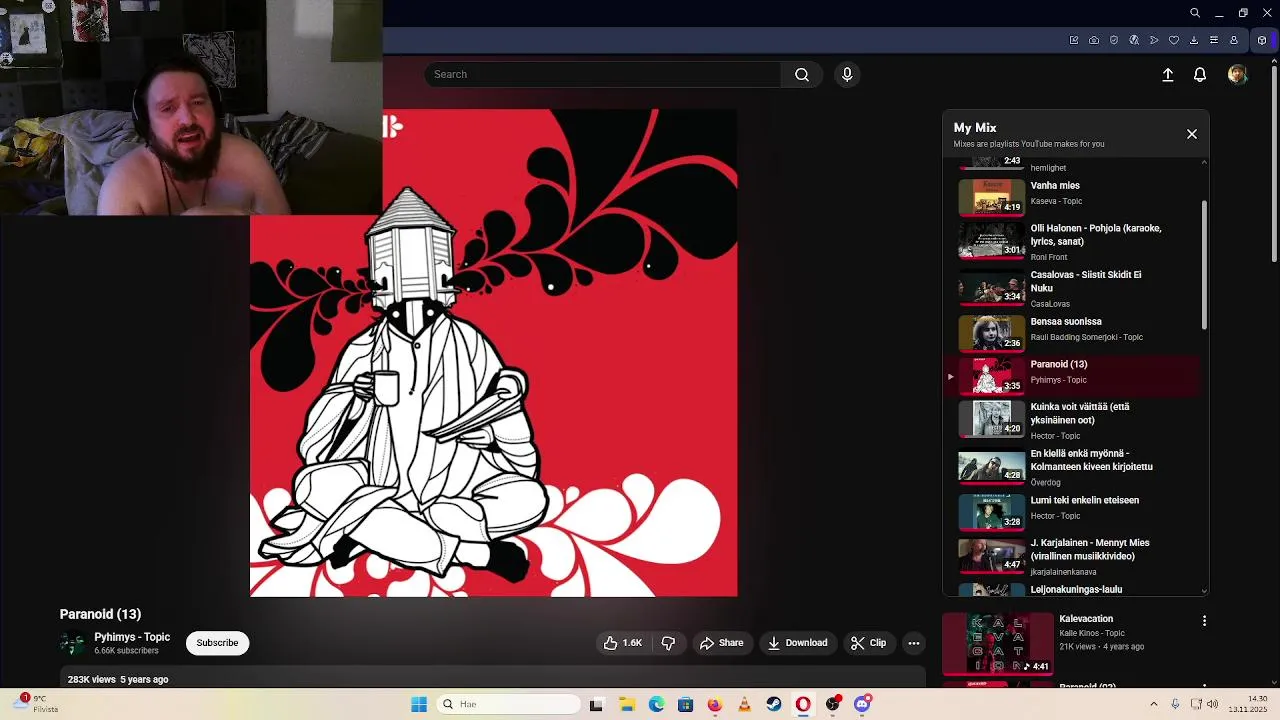
Task: Open Opera edit/pinboard icon in toolbar
Action: click(x=1074, y=40)
